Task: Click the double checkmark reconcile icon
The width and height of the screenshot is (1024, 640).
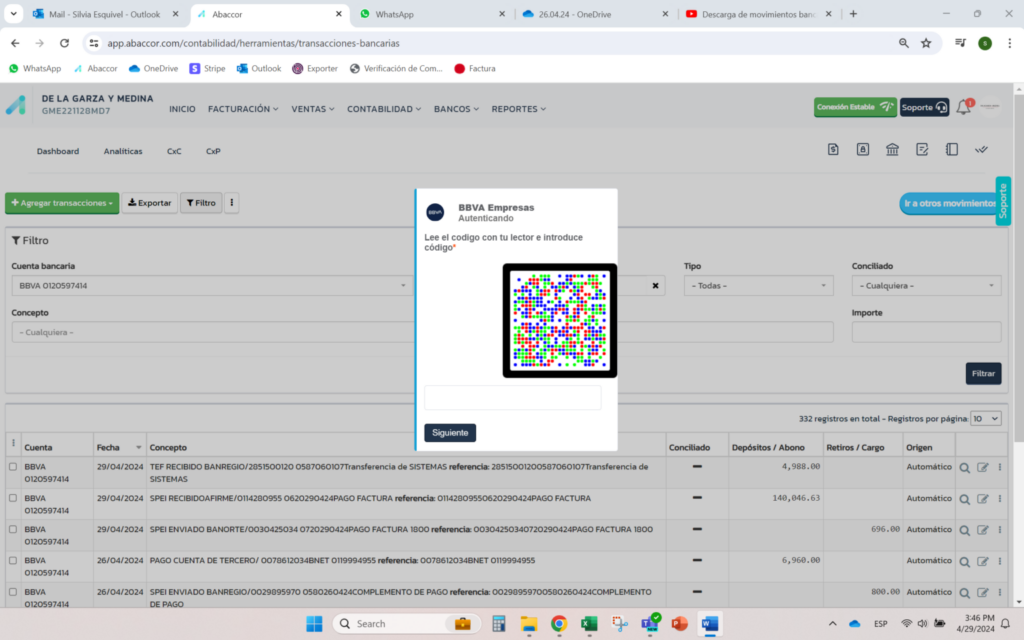Action: coord(981,150)
